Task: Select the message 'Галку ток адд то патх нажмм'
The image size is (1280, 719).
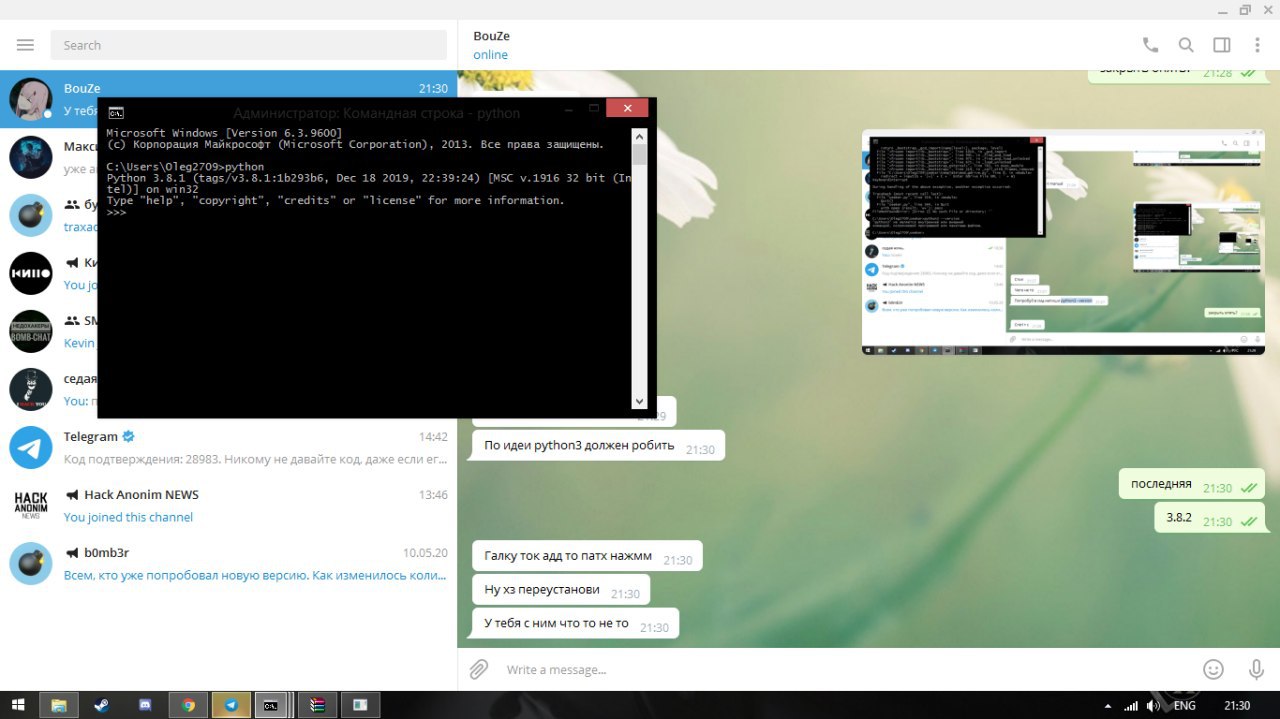Action: [x=587, y=556]
